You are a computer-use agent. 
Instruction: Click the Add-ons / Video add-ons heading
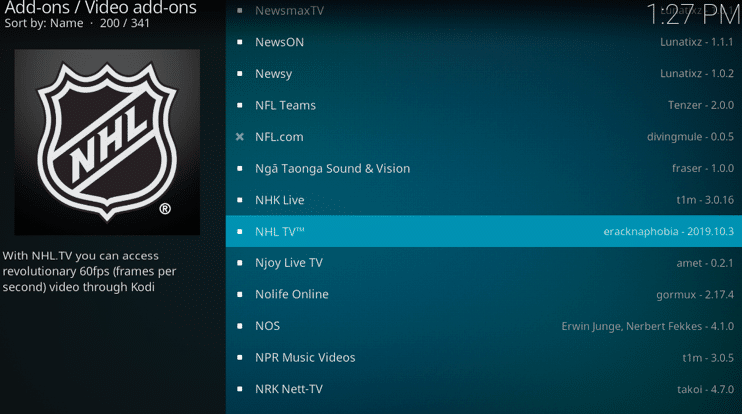tap(100, 7)
